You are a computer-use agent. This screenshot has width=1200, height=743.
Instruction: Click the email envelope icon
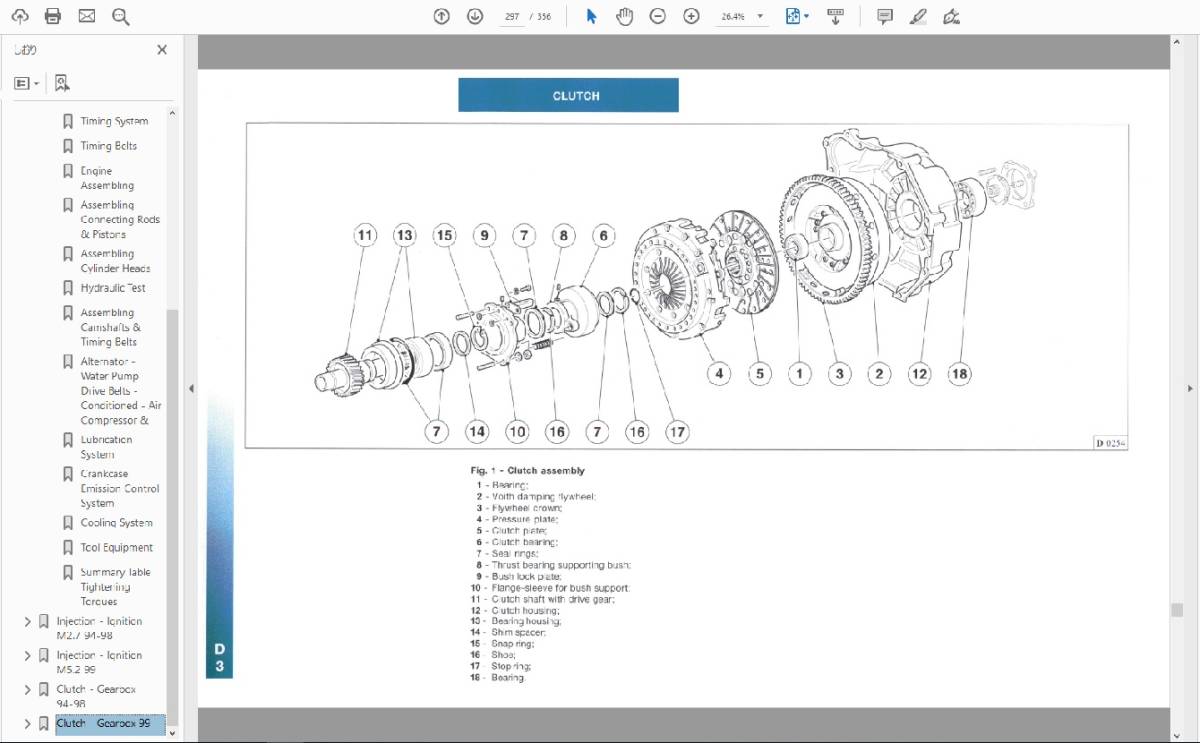pos(87,16)
